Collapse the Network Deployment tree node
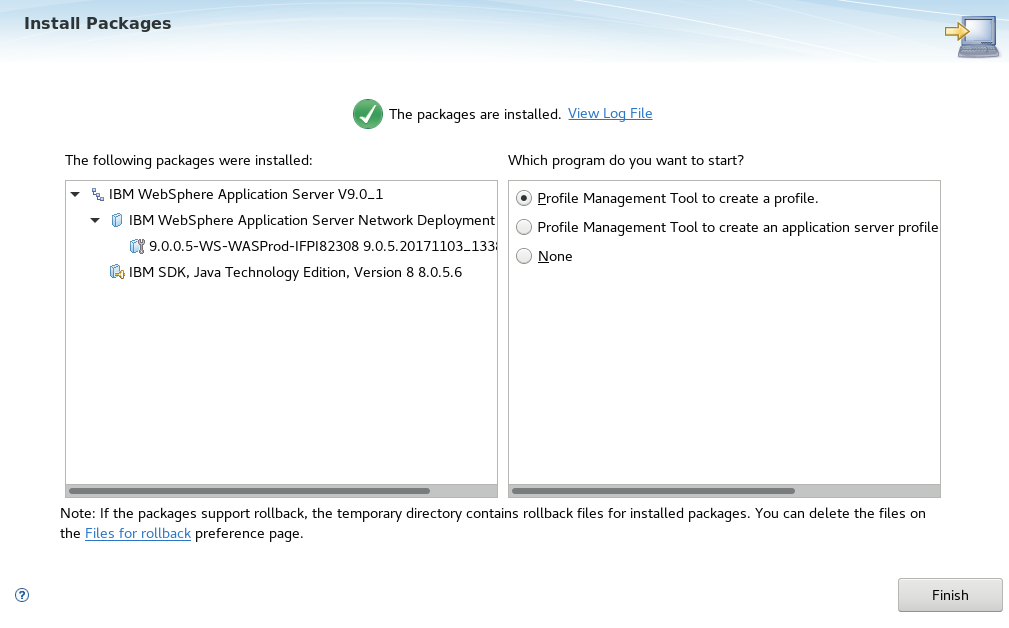The image size is (1009, 628). 95,221
